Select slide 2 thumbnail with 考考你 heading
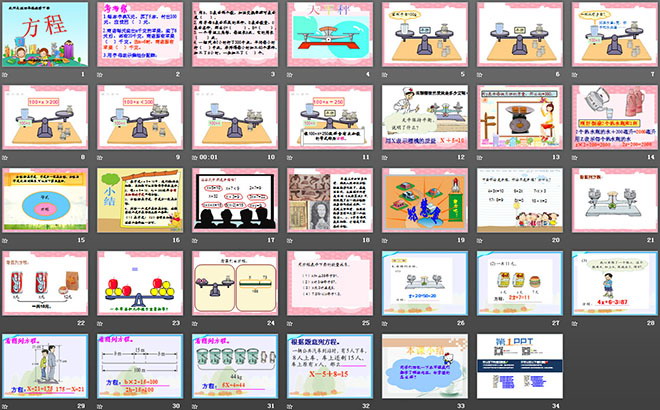This screenshot has width=660, height=410. coord(140,35)
